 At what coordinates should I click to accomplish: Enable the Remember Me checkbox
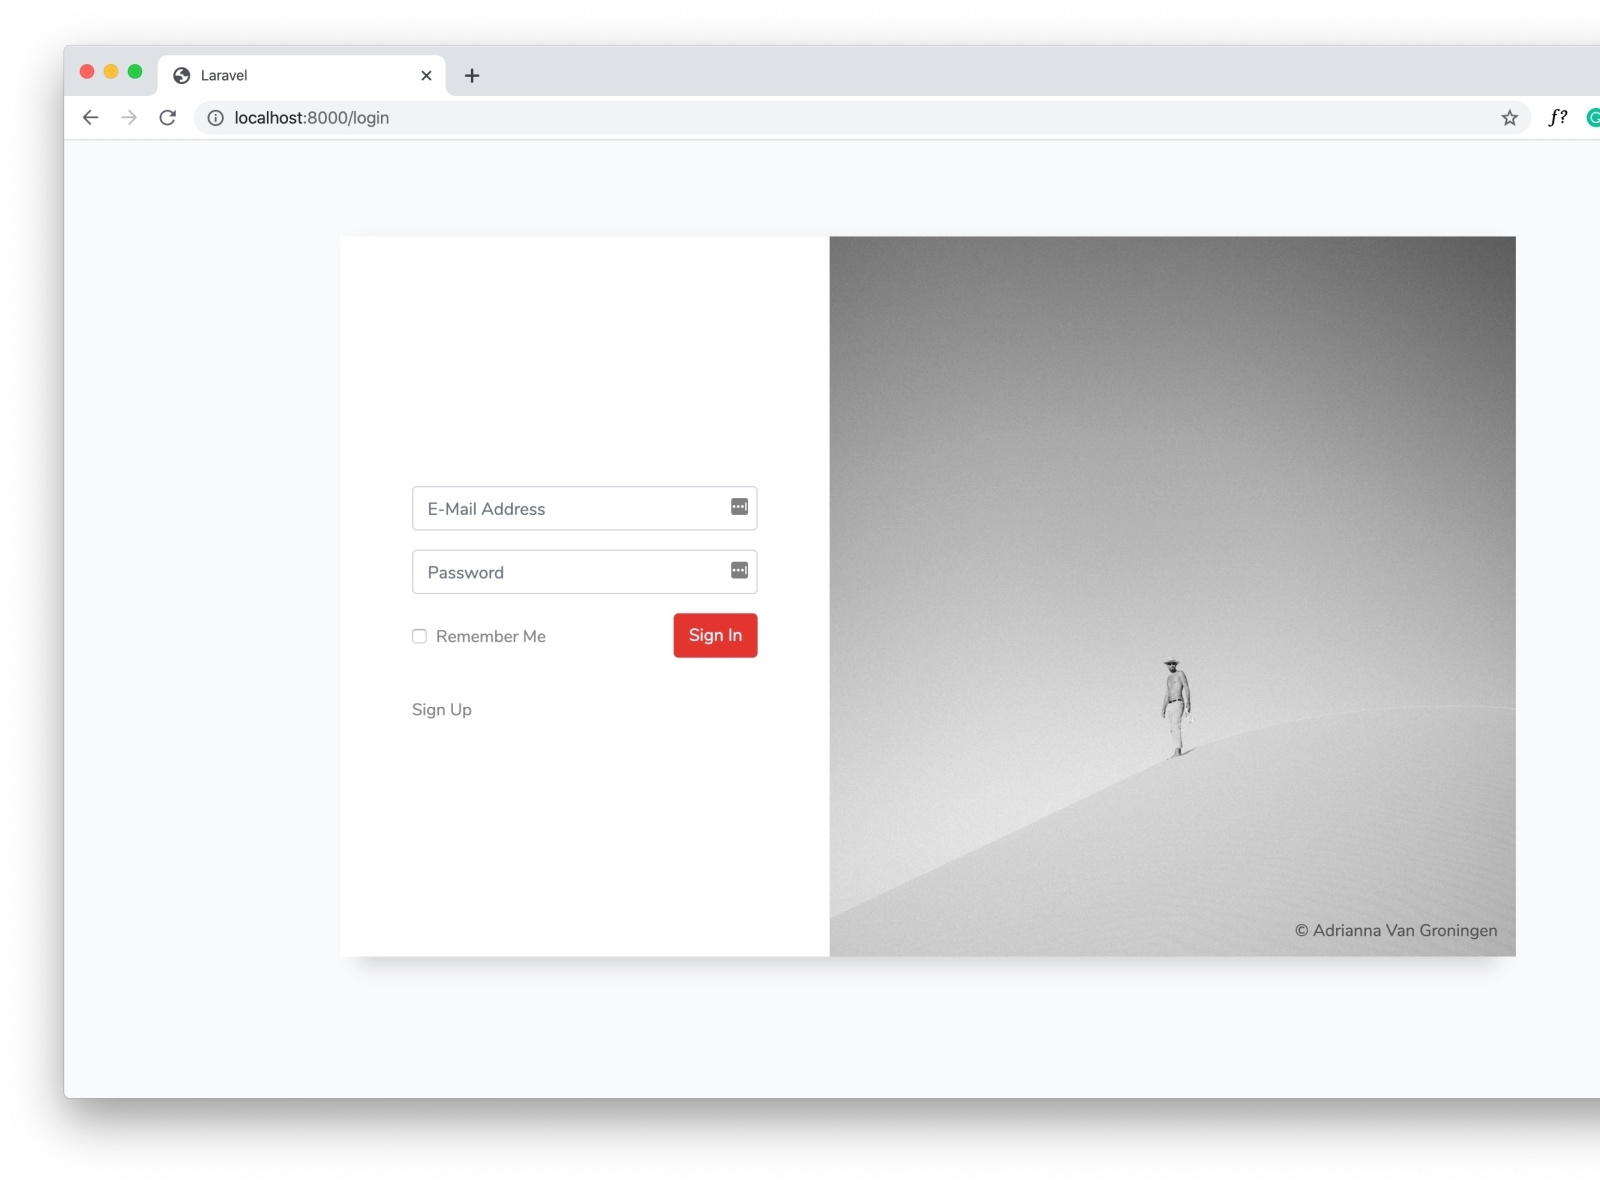(419, 636)
